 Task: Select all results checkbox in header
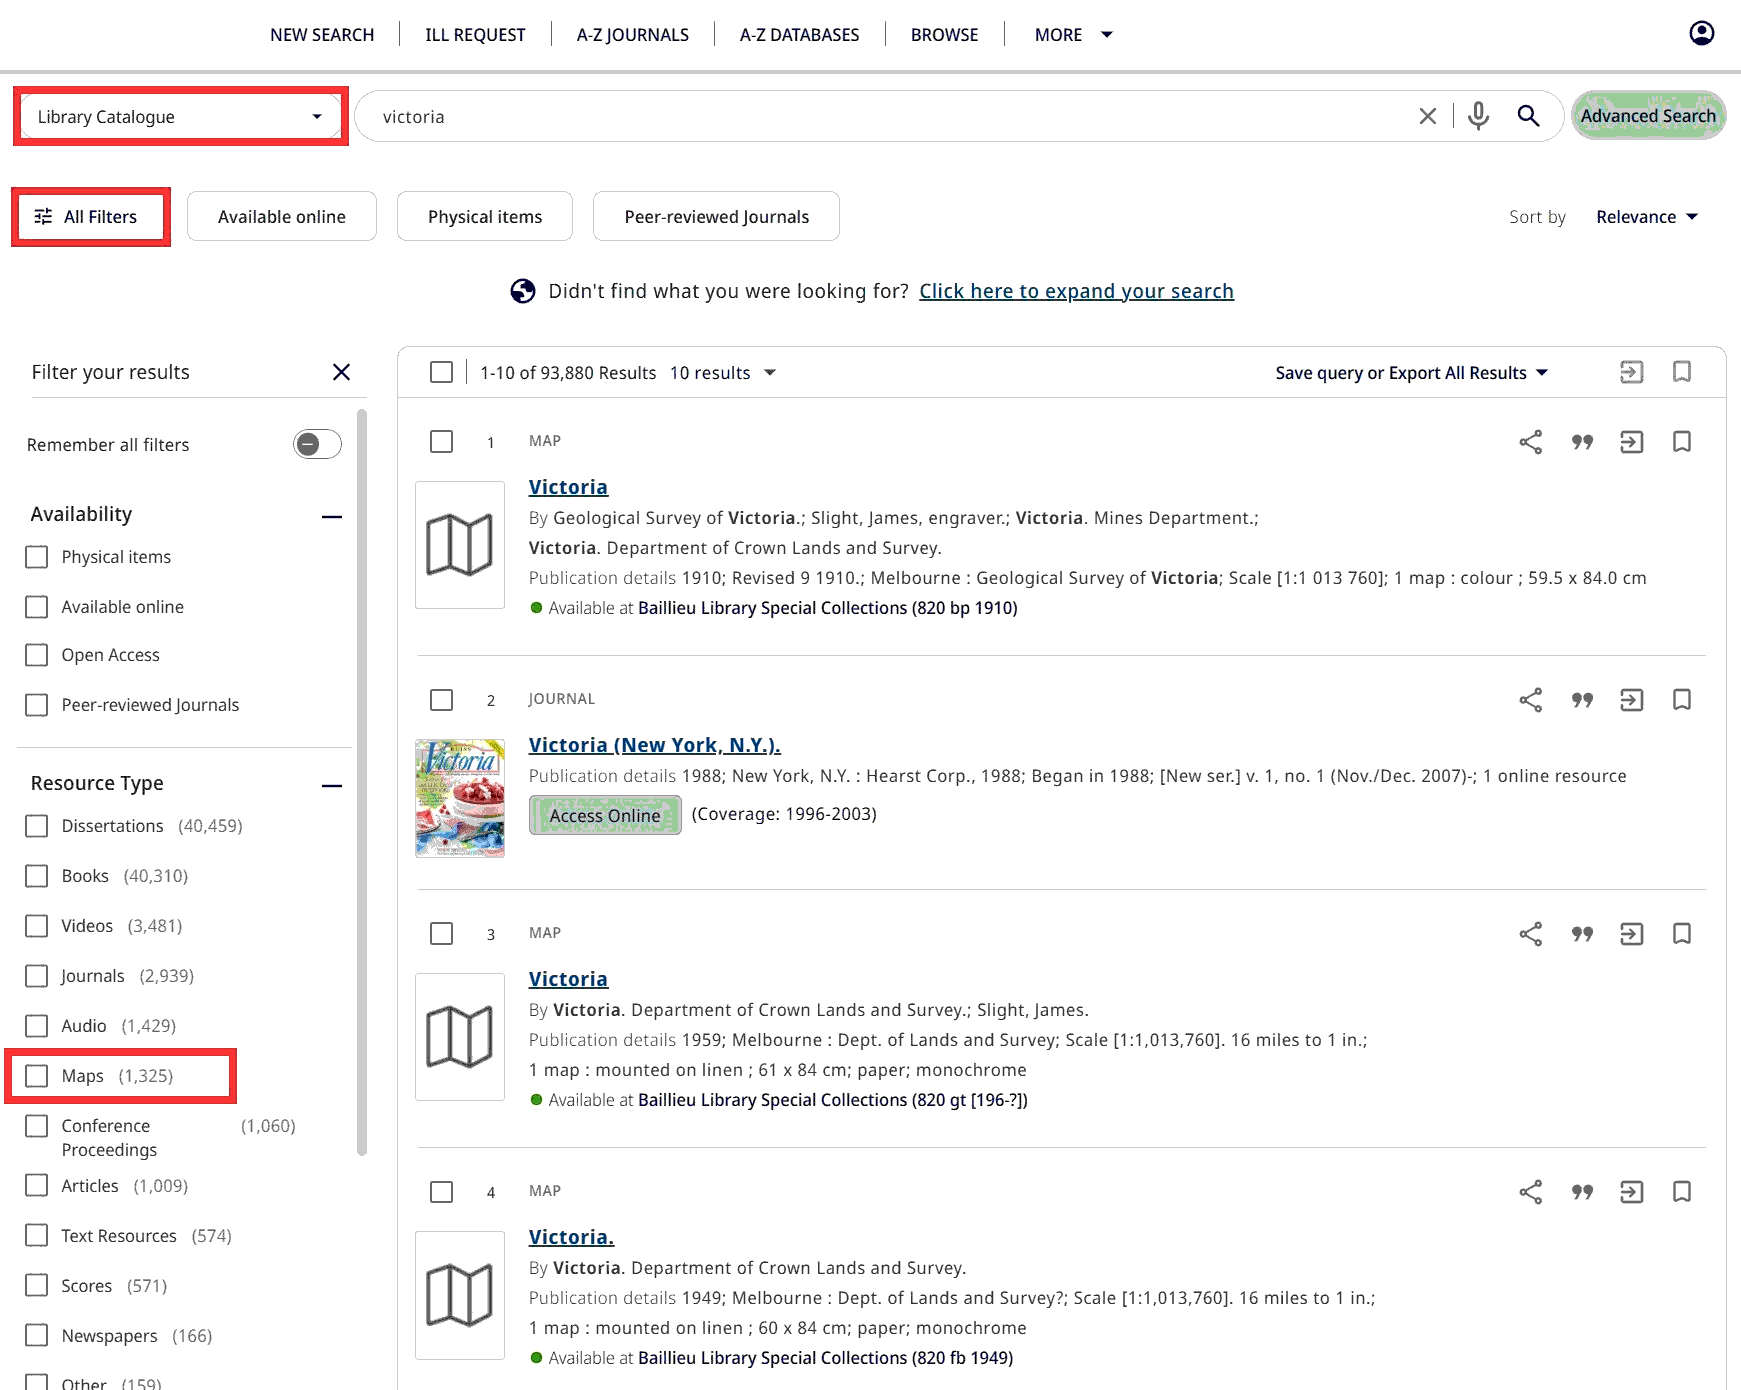pos(441,372)
